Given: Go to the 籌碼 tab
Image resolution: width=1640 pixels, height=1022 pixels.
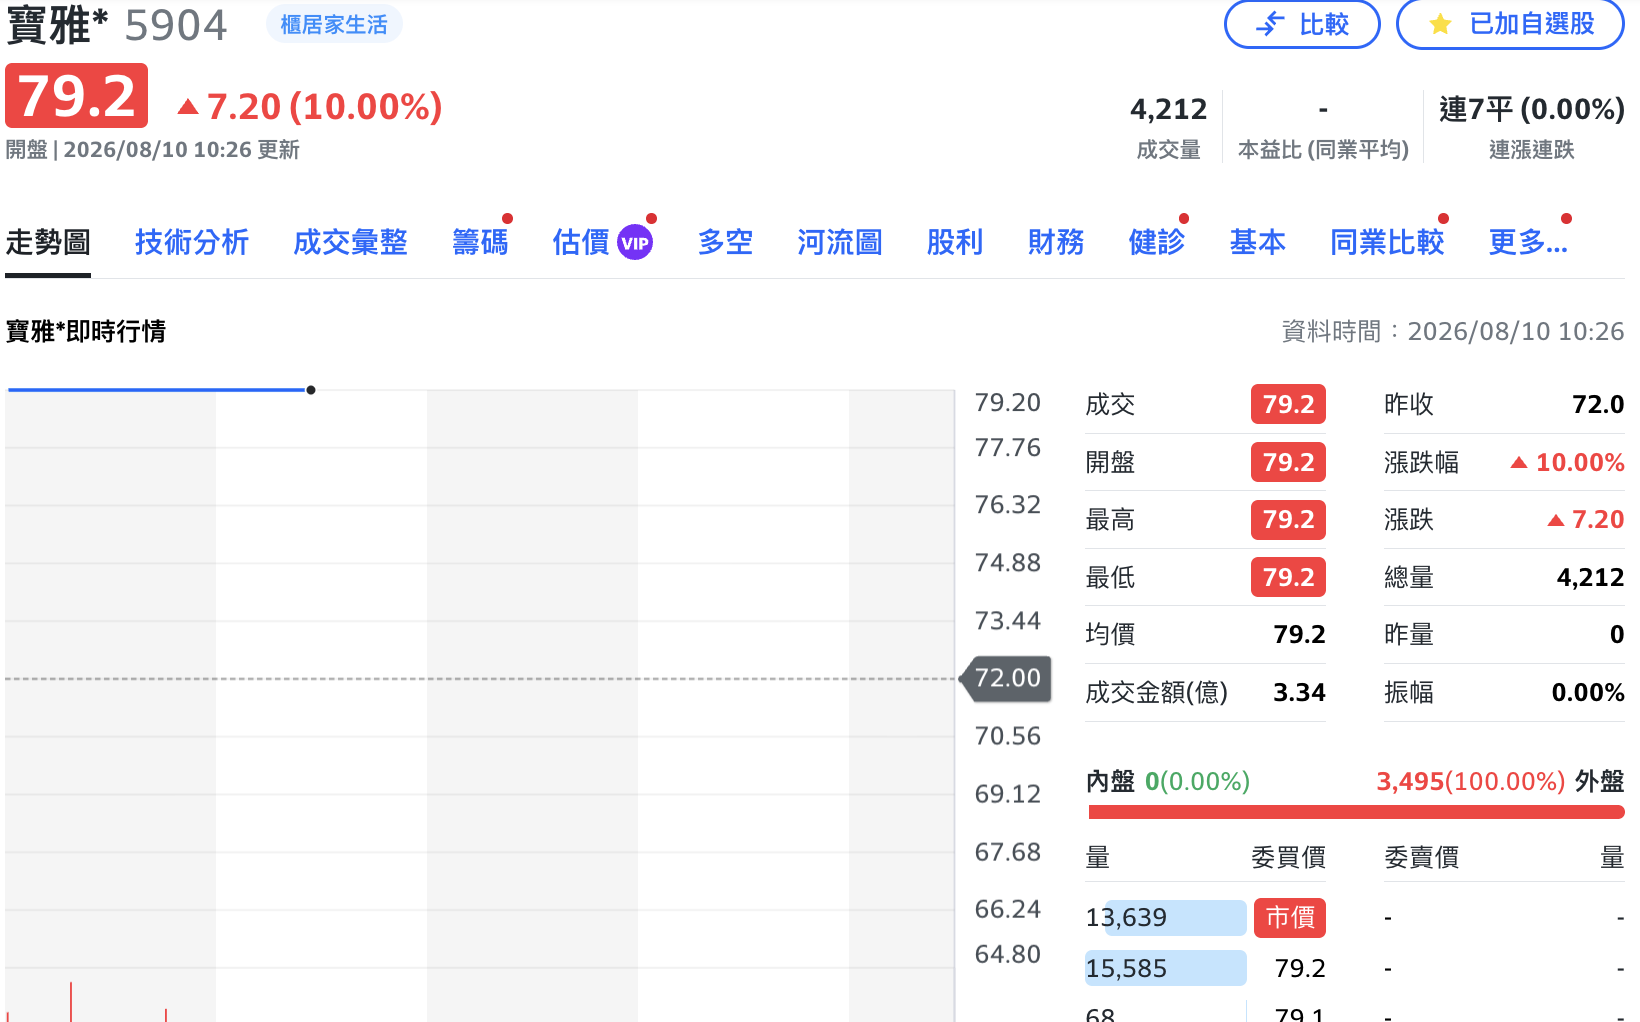Looking at the screenshot, I should (x=480, y=242).
